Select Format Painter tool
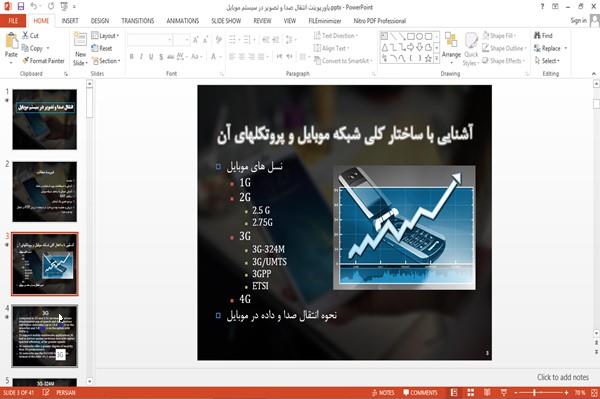Viewport: 600px width, 399px height. [x=43, y=61]
